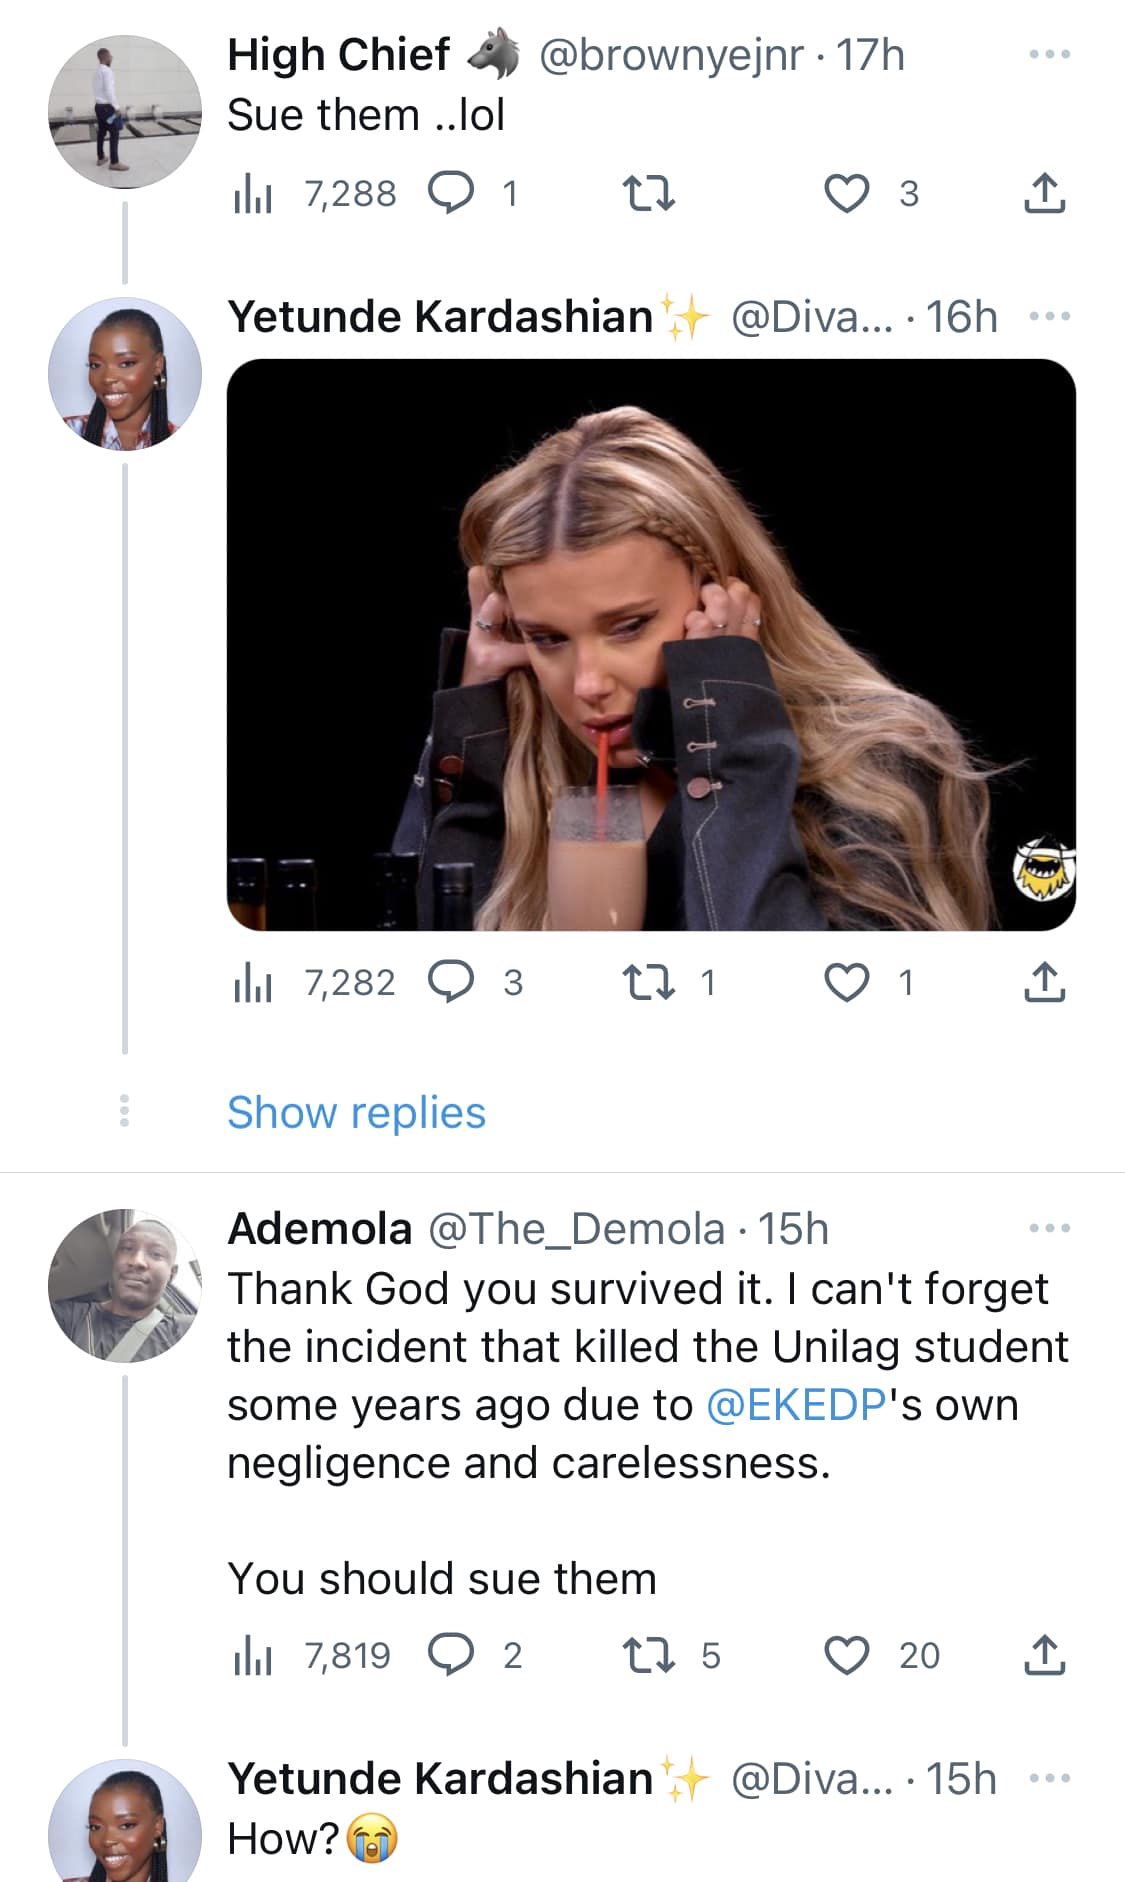The width and height of the screenshot is (1125, 1882).
Task: Retweet Yetunde Kardashian's GIF tweet
Action: 648,983
